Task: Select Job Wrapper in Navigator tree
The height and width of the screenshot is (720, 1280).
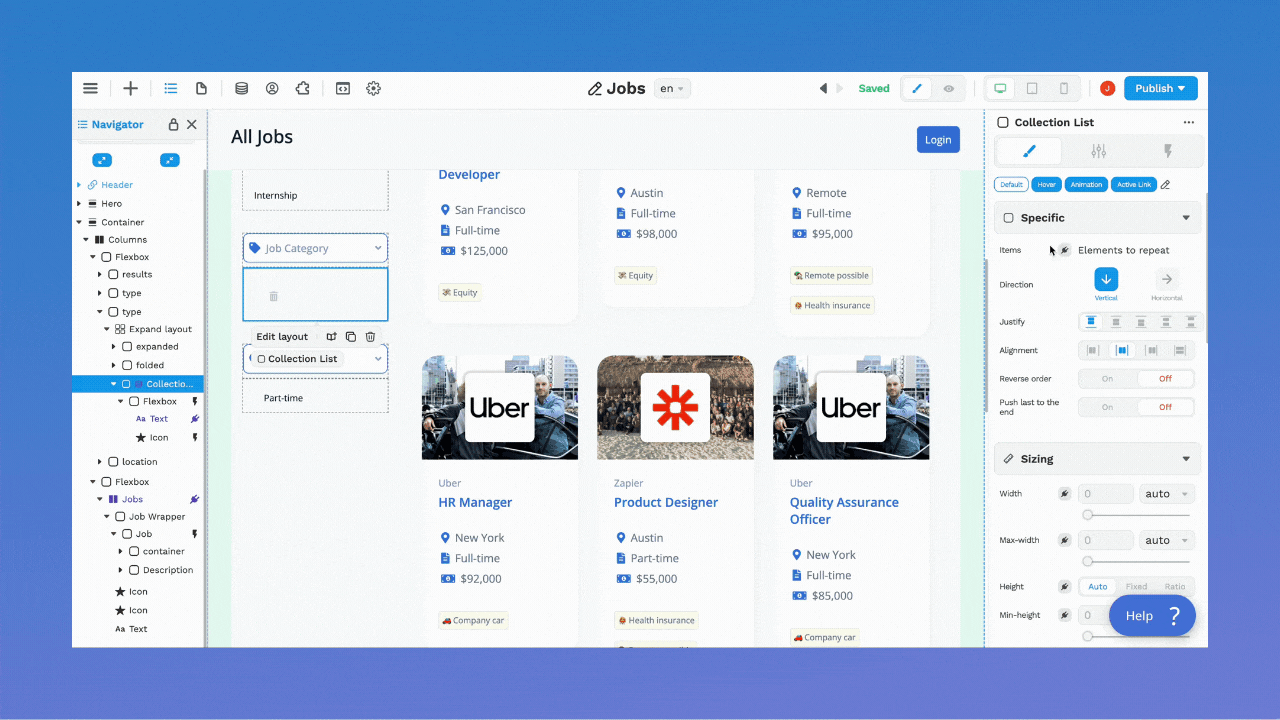Action: click(x=157, y=517)
